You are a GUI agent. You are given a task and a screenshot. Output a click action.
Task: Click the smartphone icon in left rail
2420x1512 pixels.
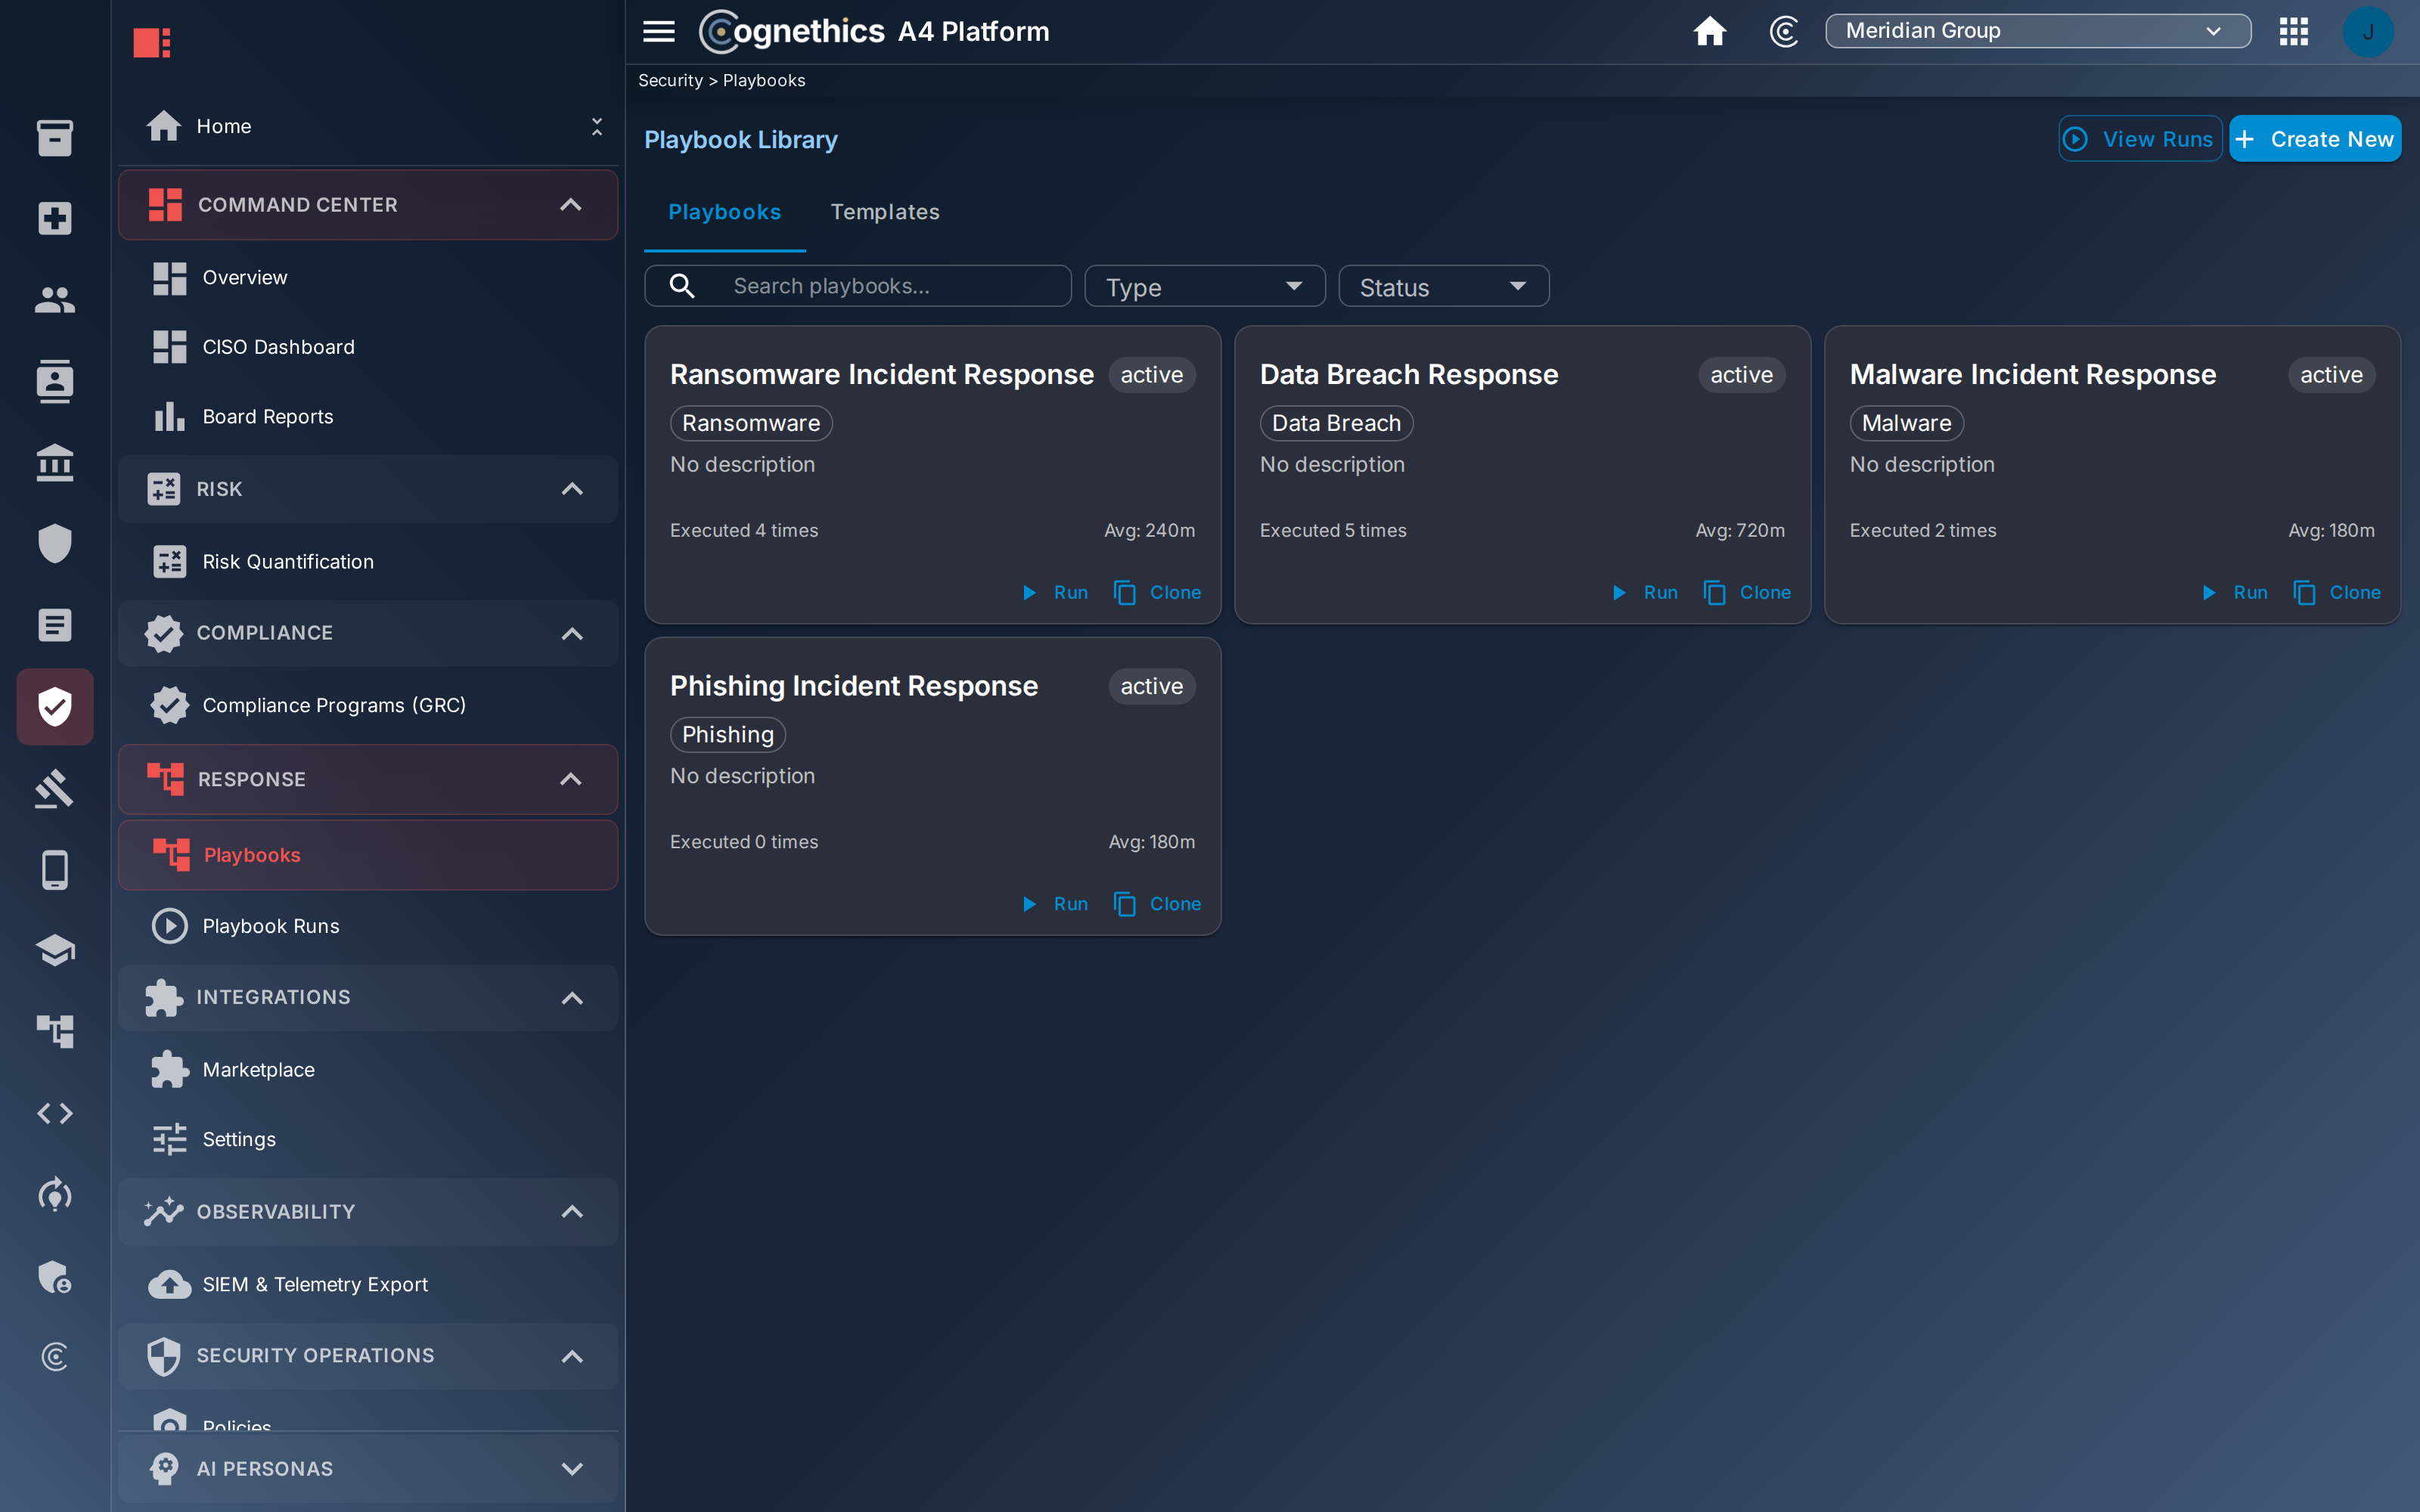[55, 870]
